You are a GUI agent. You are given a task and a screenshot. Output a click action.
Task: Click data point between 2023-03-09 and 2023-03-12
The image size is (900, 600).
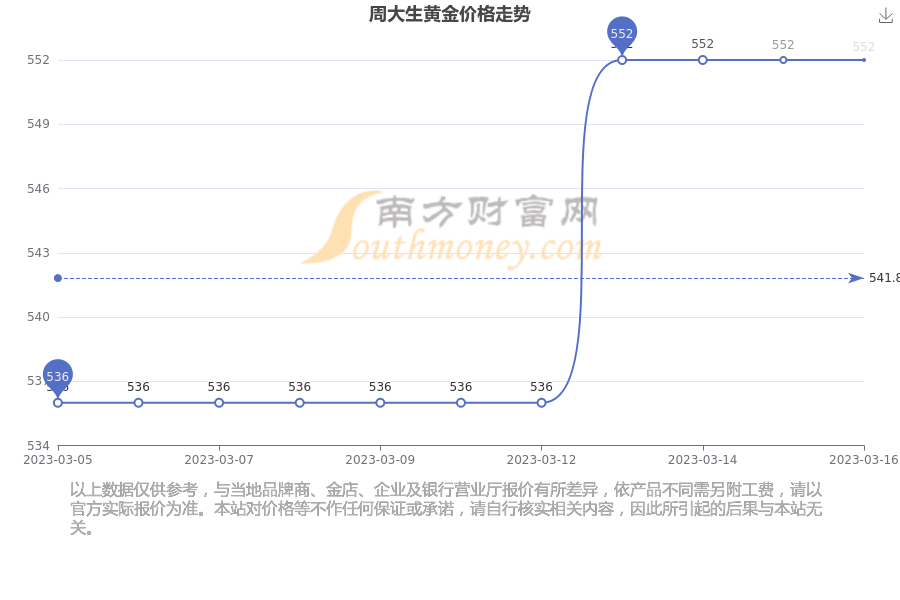click(461, 403)
